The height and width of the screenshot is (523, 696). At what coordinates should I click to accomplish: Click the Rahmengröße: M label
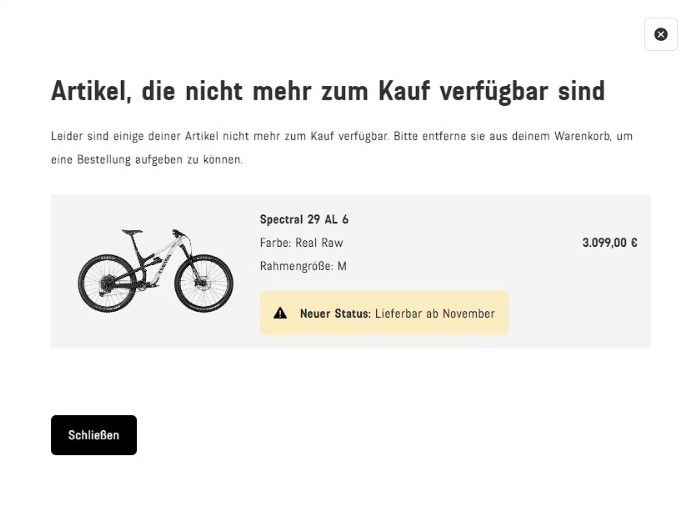[303, 266]
